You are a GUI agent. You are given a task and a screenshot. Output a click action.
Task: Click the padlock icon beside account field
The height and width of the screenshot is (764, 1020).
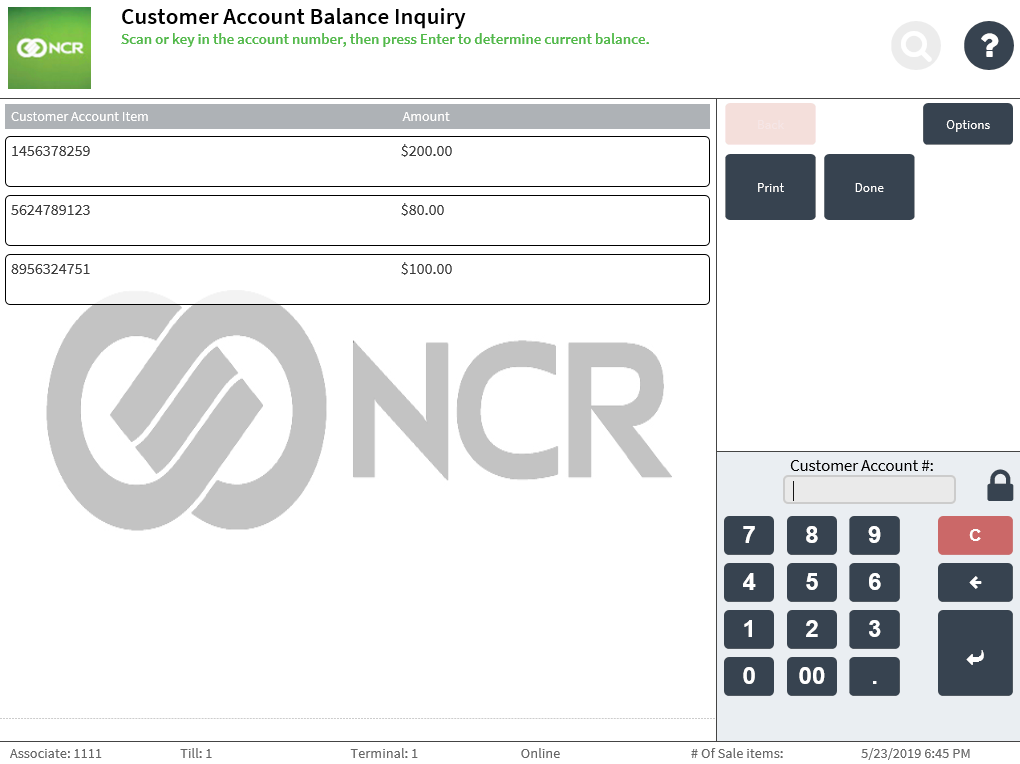coord(1000,486)
